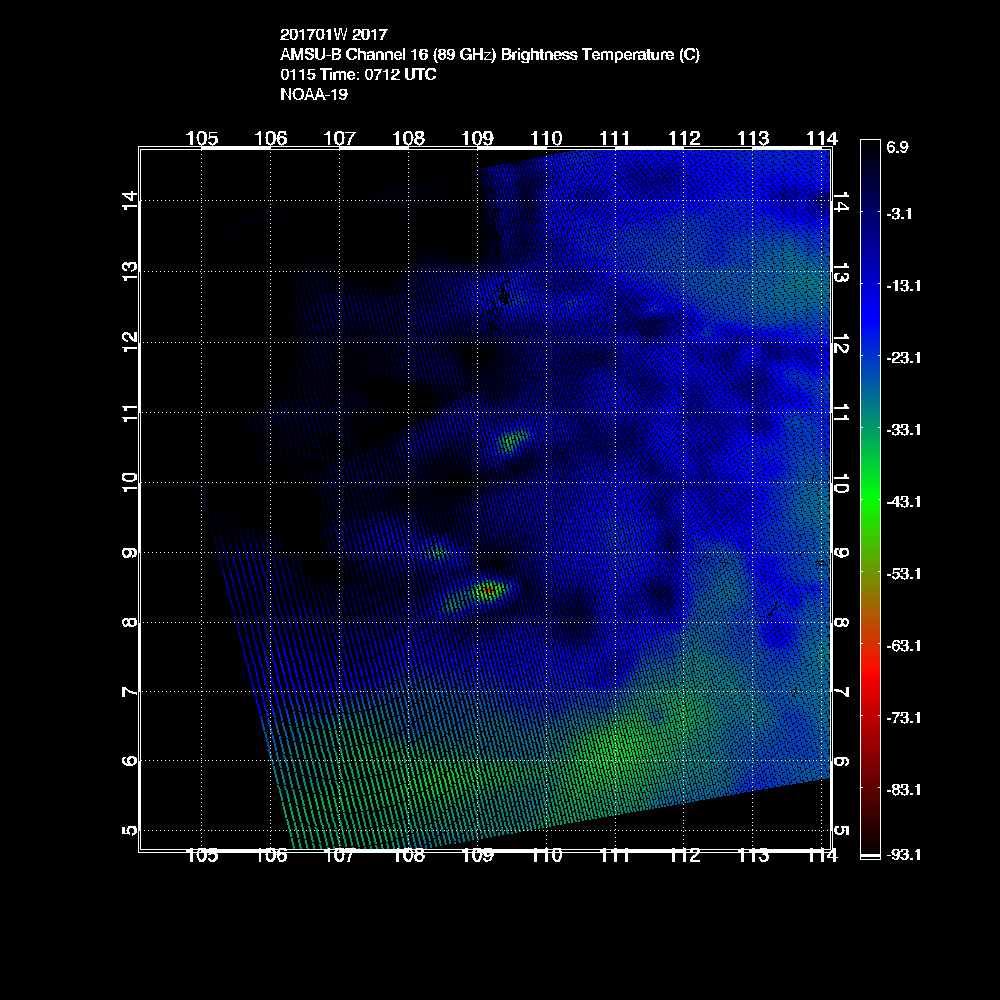Click longitude label 110 on the top axis
Image resolution: width=1000 pixels, height=1000 pixels.
point(547,138)
